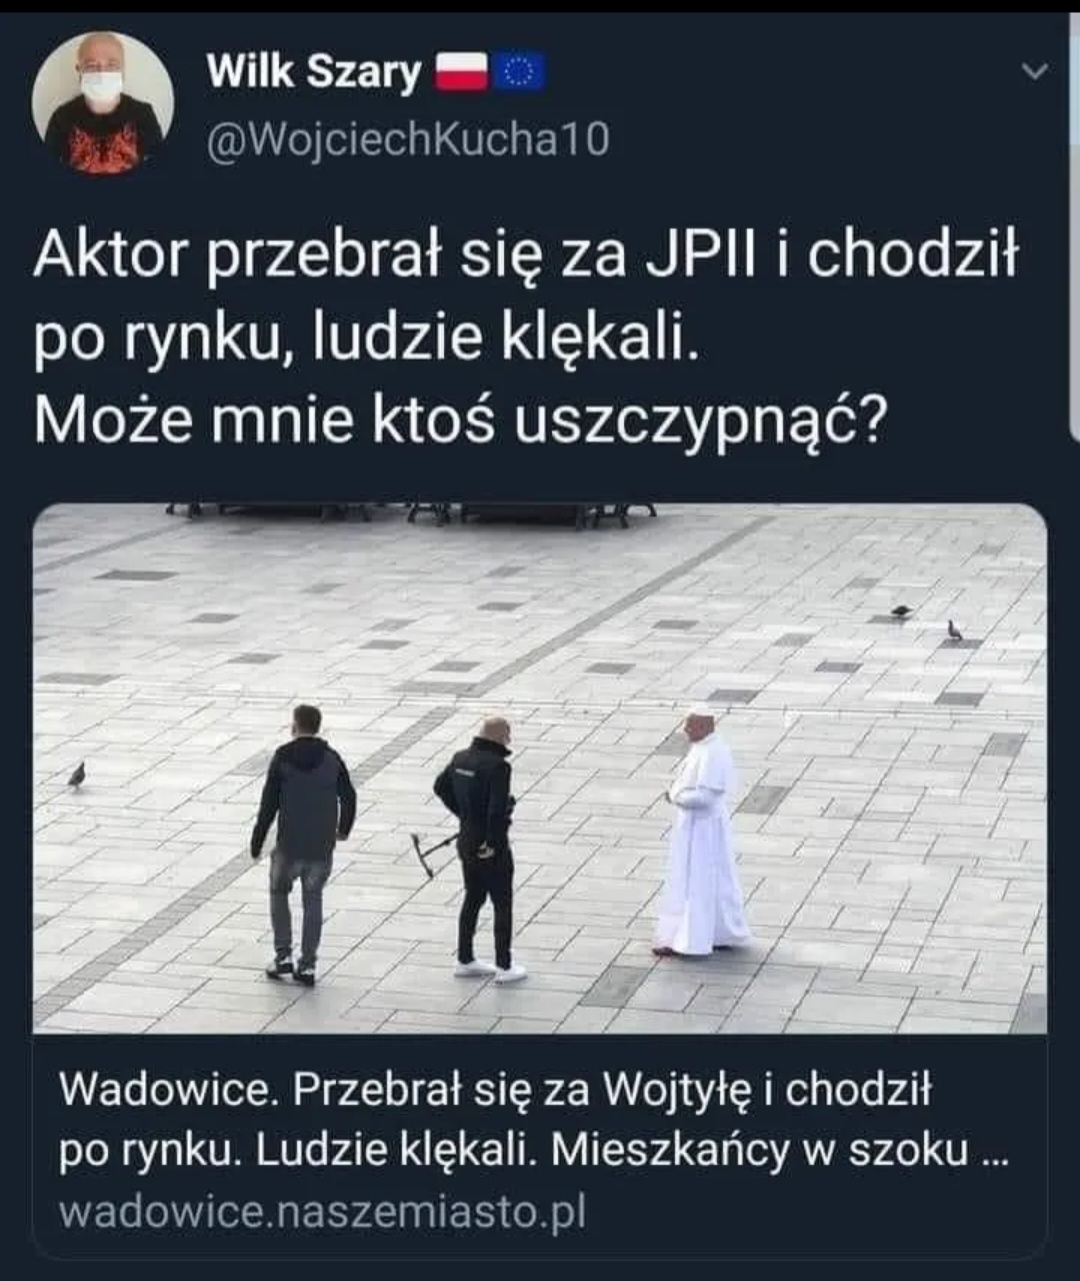The image size is (1080, 1281).
Task: Click the benches at the photo's top edge
Action: pos(412,514)
